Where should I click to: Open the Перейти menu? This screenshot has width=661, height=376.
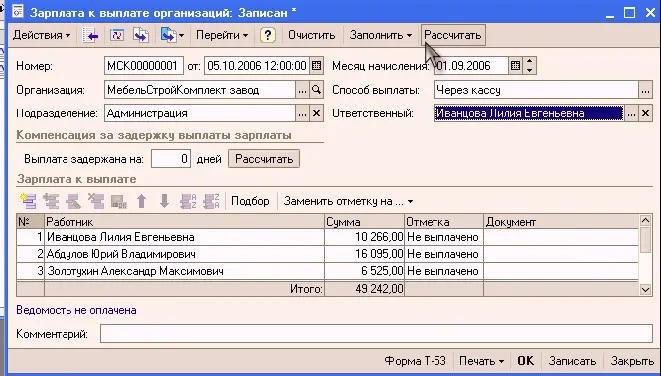point(222,35)
